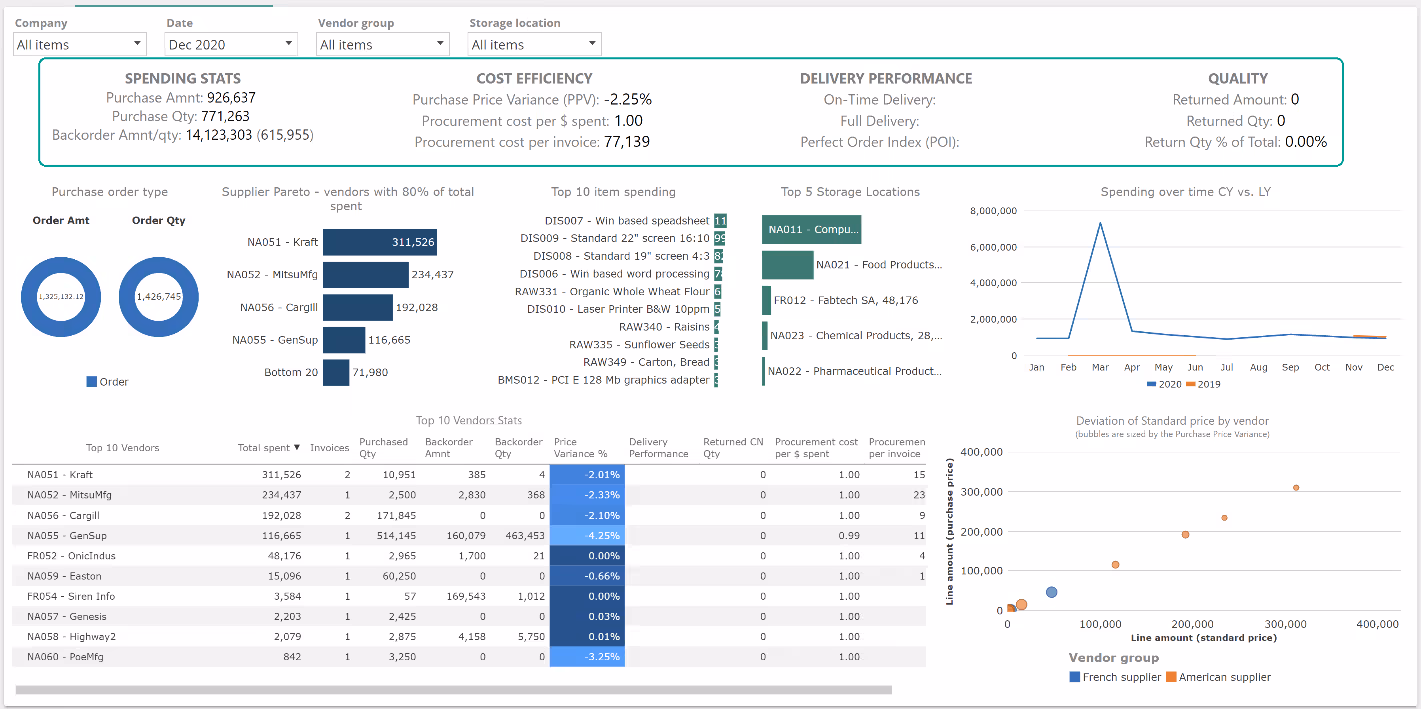Open the Storage location filter dropdown
1421x709 pixels.
[x=535, y=44]
